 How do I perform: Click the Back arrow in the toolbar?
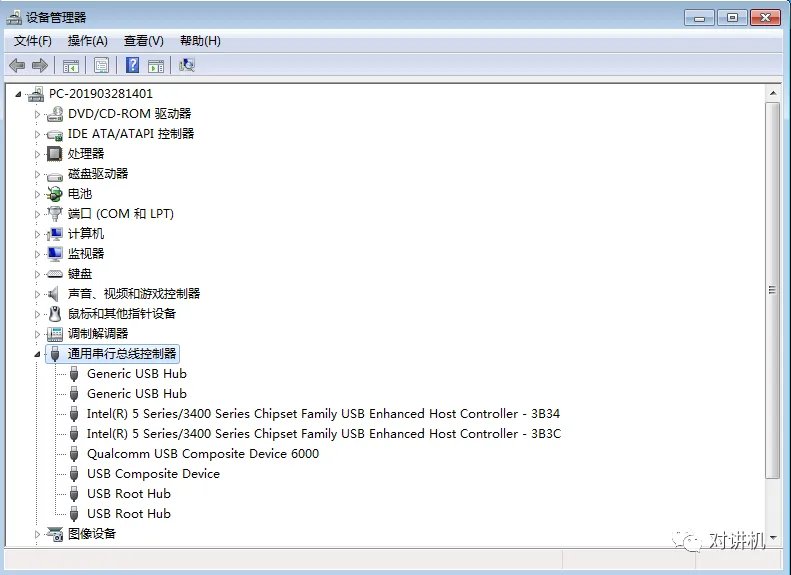(17, 65)
